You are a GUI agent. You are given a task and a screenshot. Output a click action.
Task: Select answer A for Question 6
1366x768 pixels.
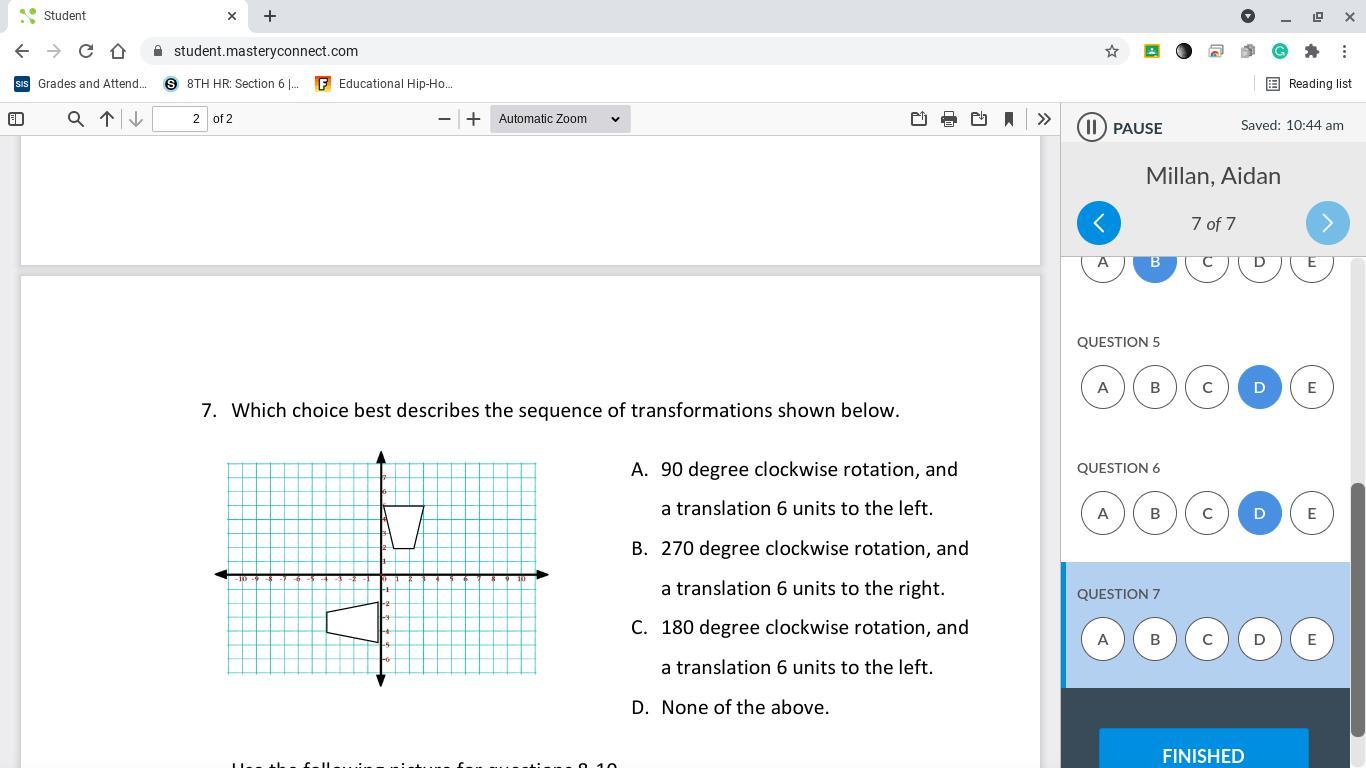click(1103, 513)
